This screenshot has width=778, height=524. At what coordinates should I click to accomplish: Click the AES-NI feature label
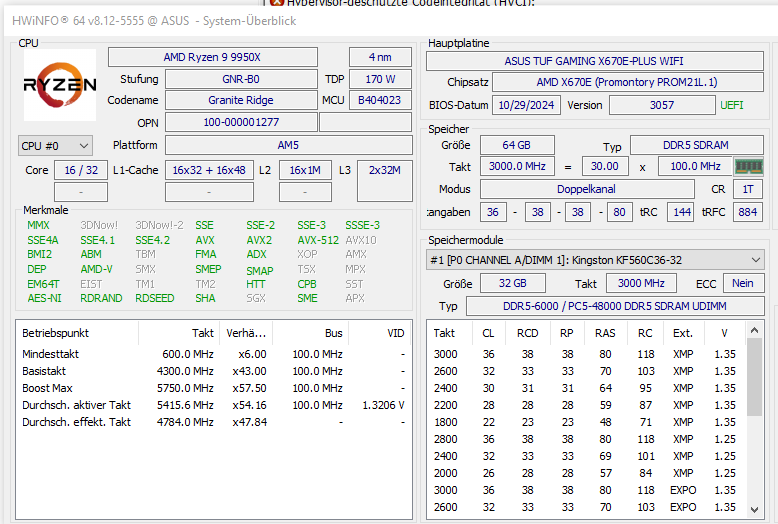click(x=44, y=298)
